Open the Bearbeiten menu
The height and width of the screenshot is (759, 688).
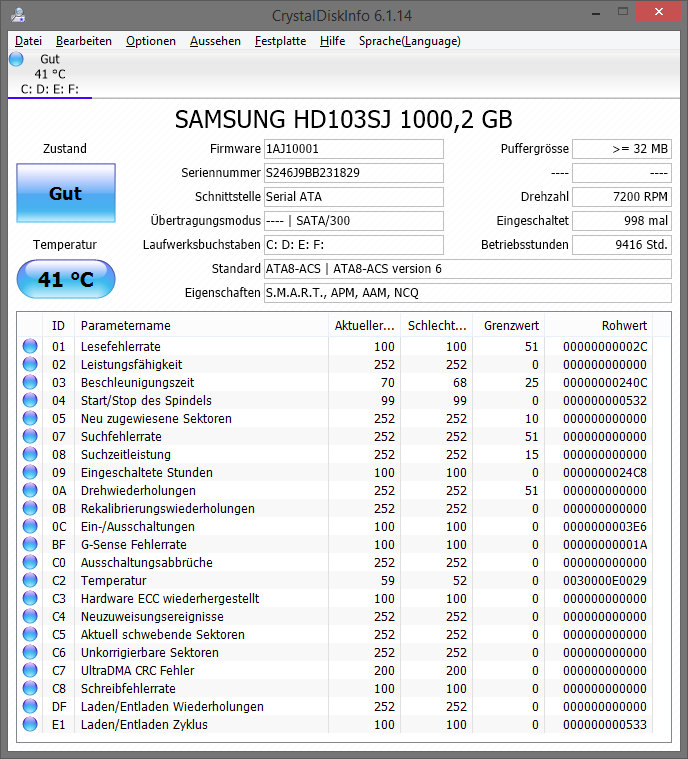[84, 41]
